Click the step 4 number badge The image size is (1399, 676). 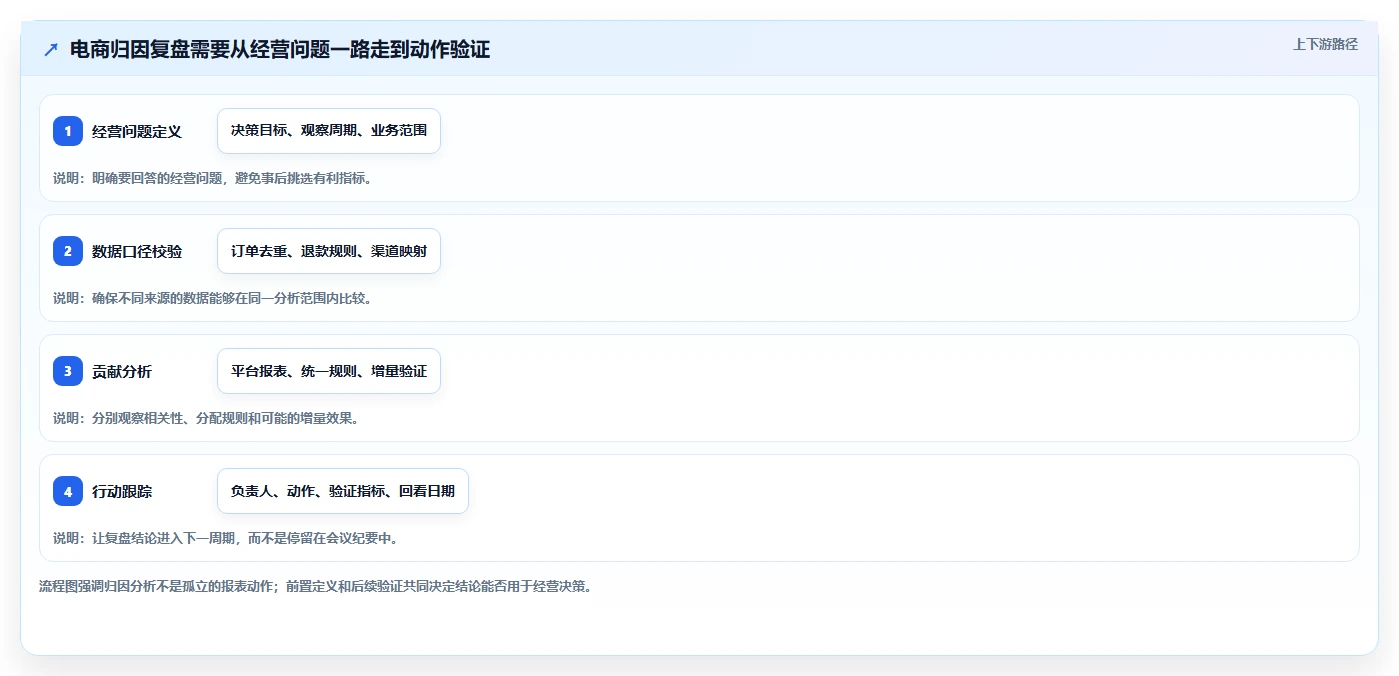(68, 491)
